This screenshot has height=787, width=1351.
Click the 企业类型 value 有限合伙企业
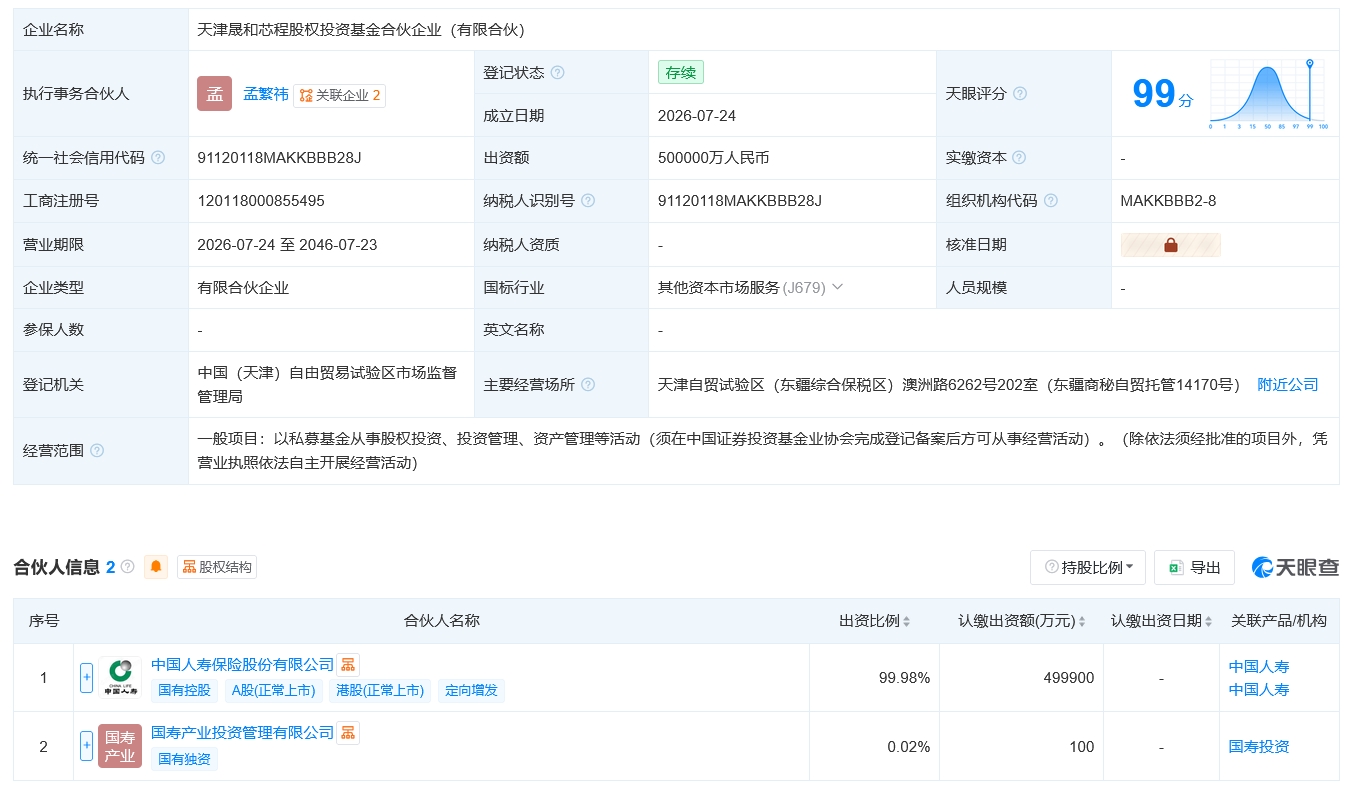[244, 288]
